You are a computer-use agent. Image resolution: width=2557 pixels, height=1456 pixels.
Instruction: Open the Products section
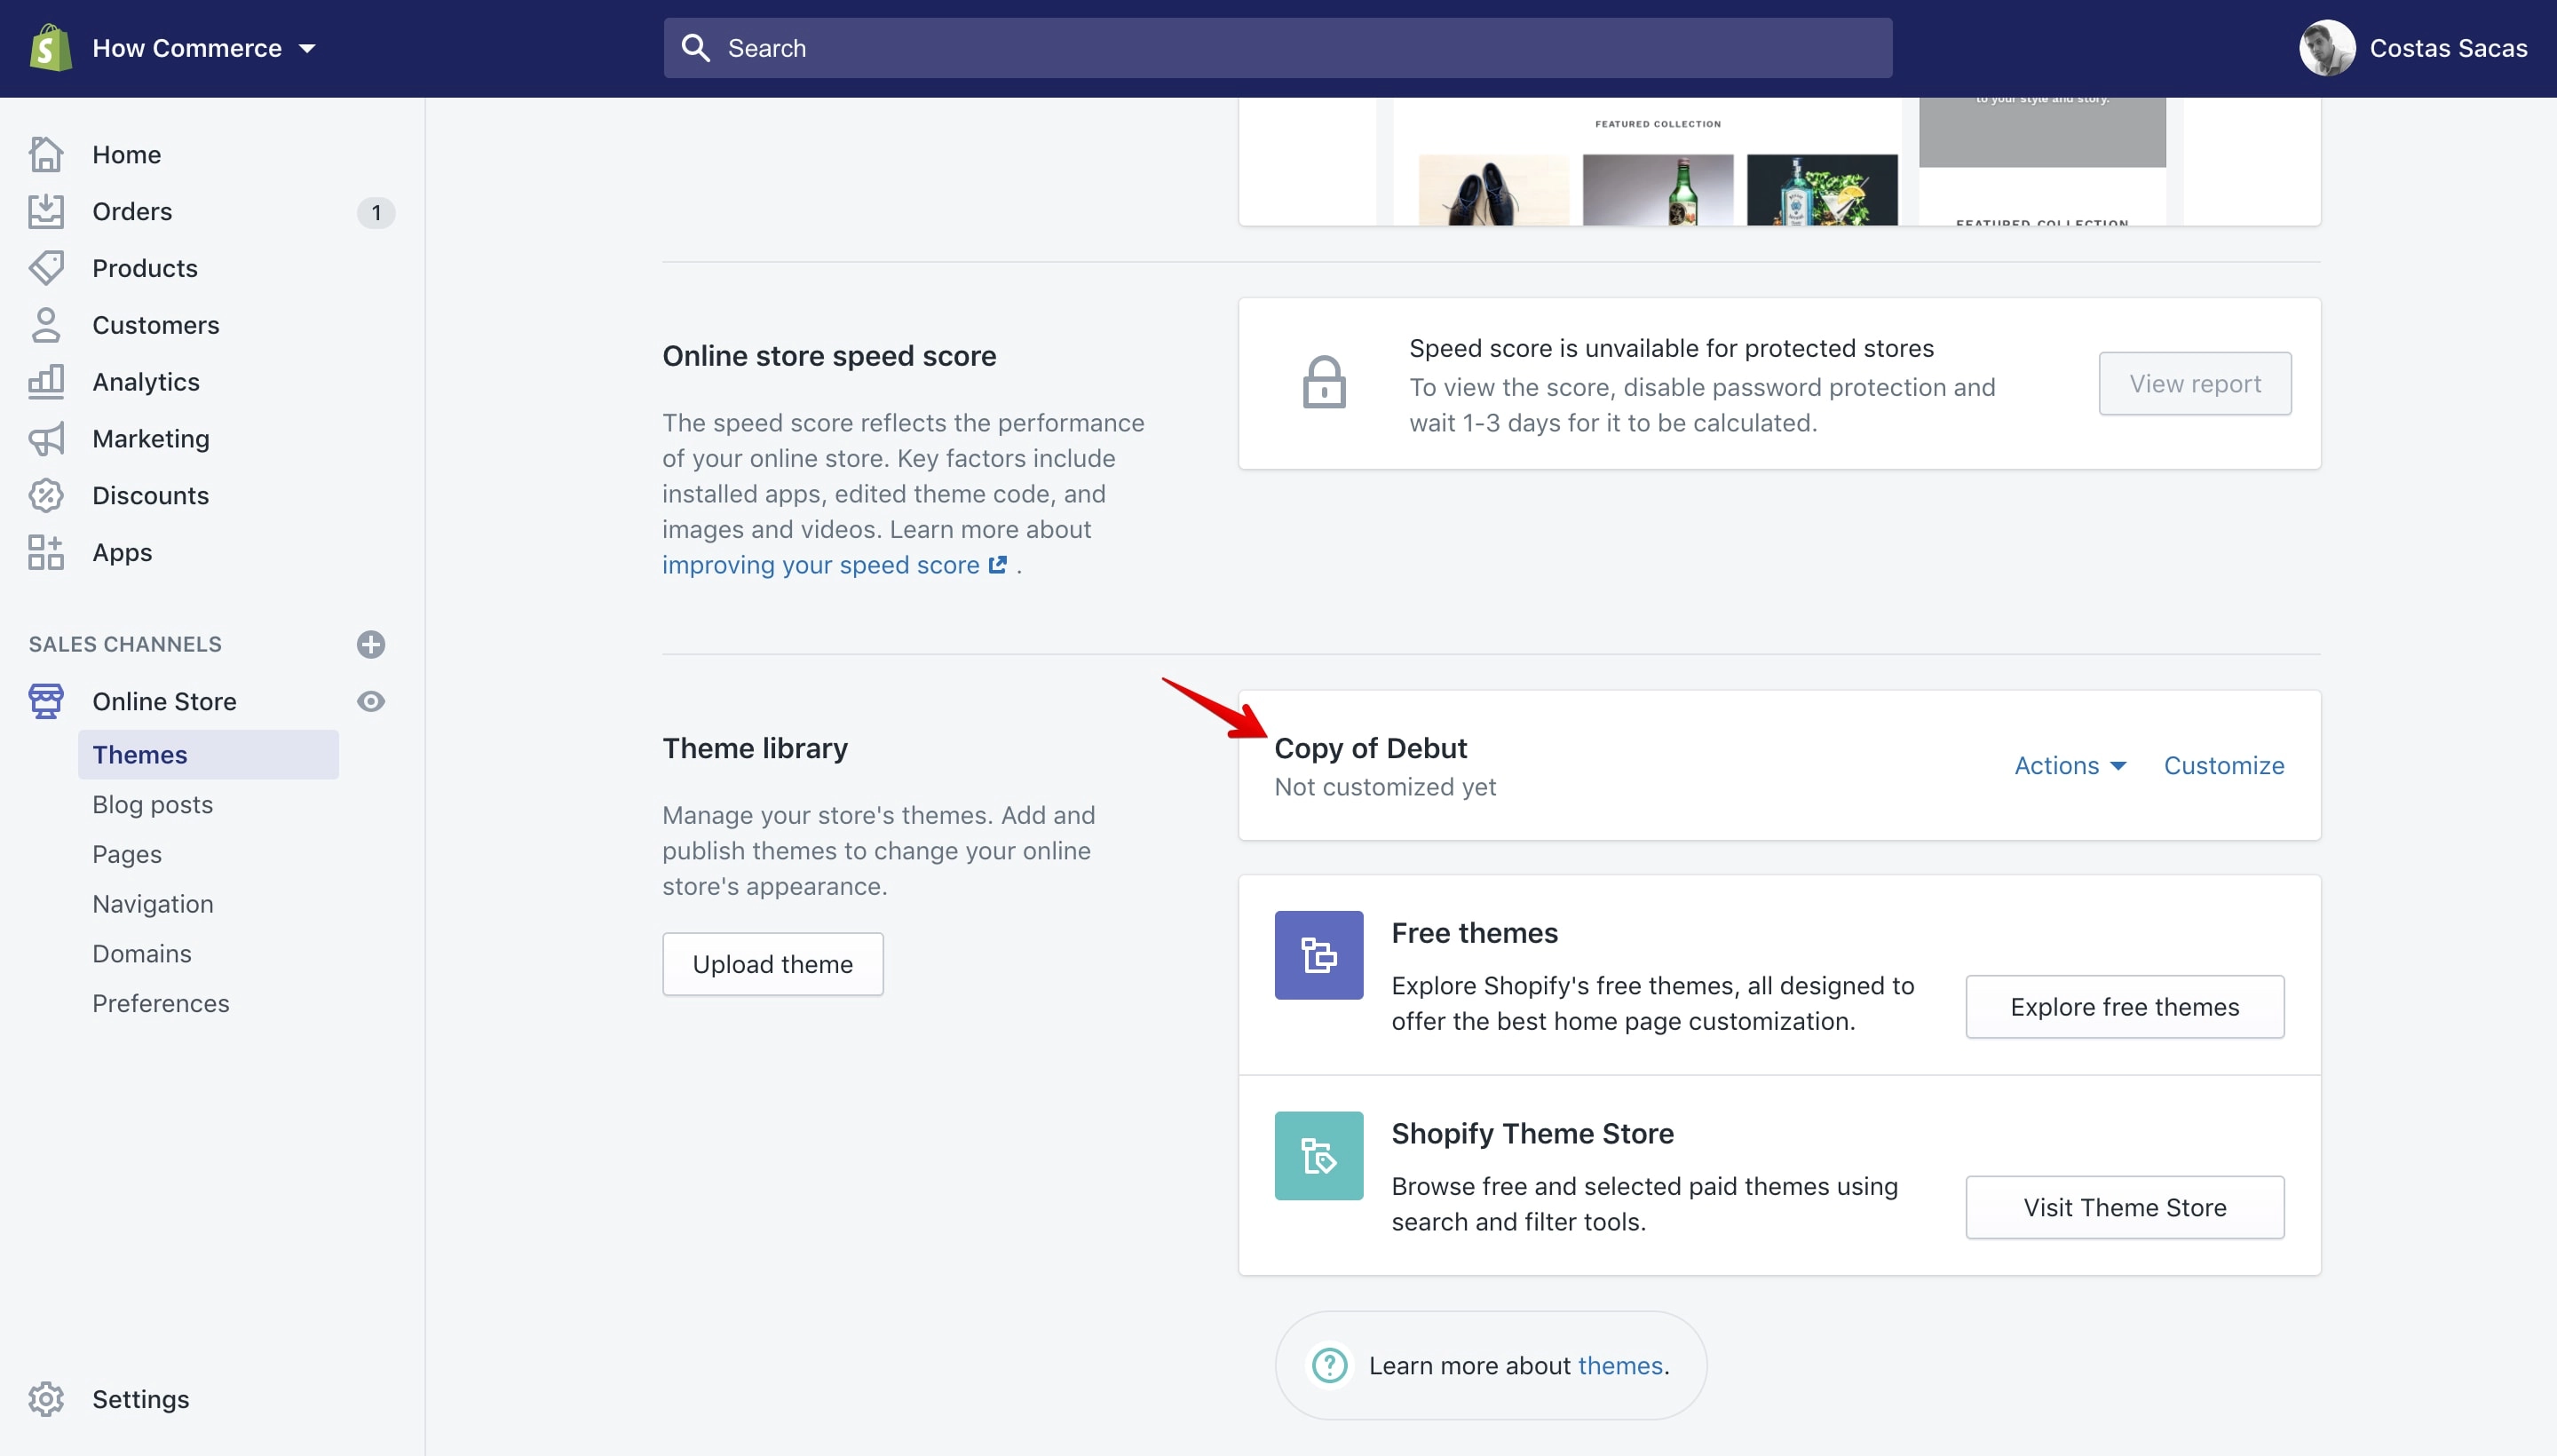(x=145, y=268)
